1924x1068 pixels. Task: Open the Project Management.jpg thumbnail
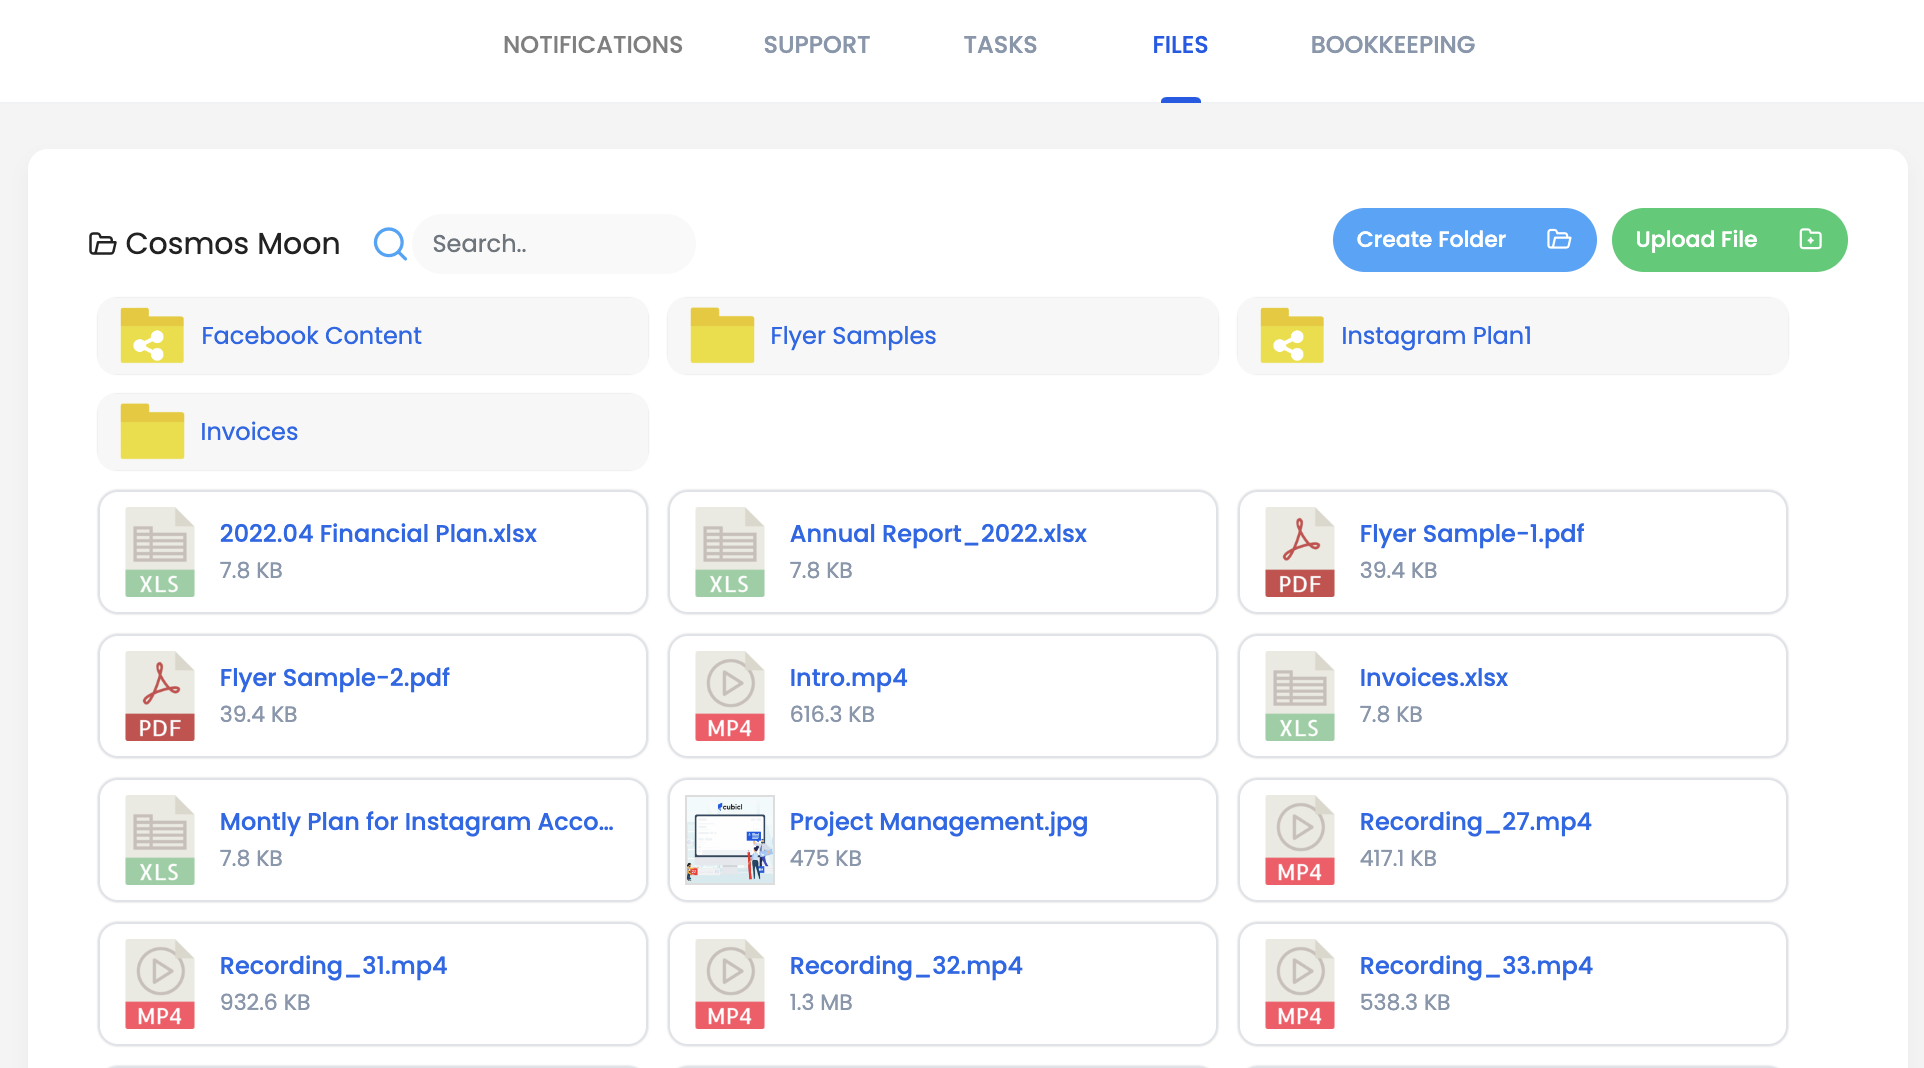729,840
